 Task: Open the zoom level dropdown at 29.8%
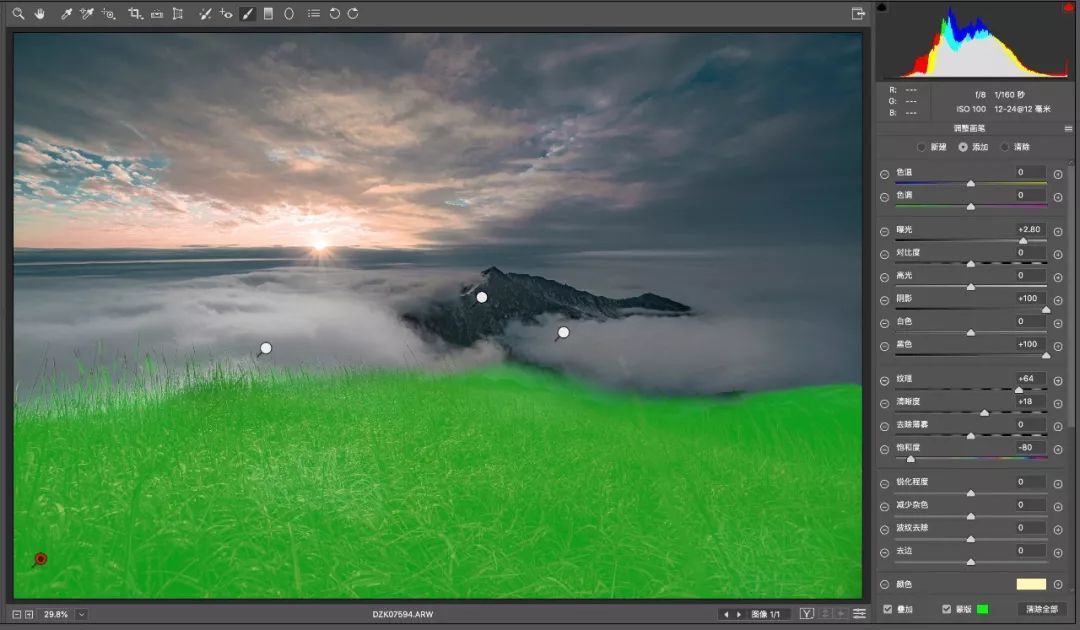coord(81,614)
